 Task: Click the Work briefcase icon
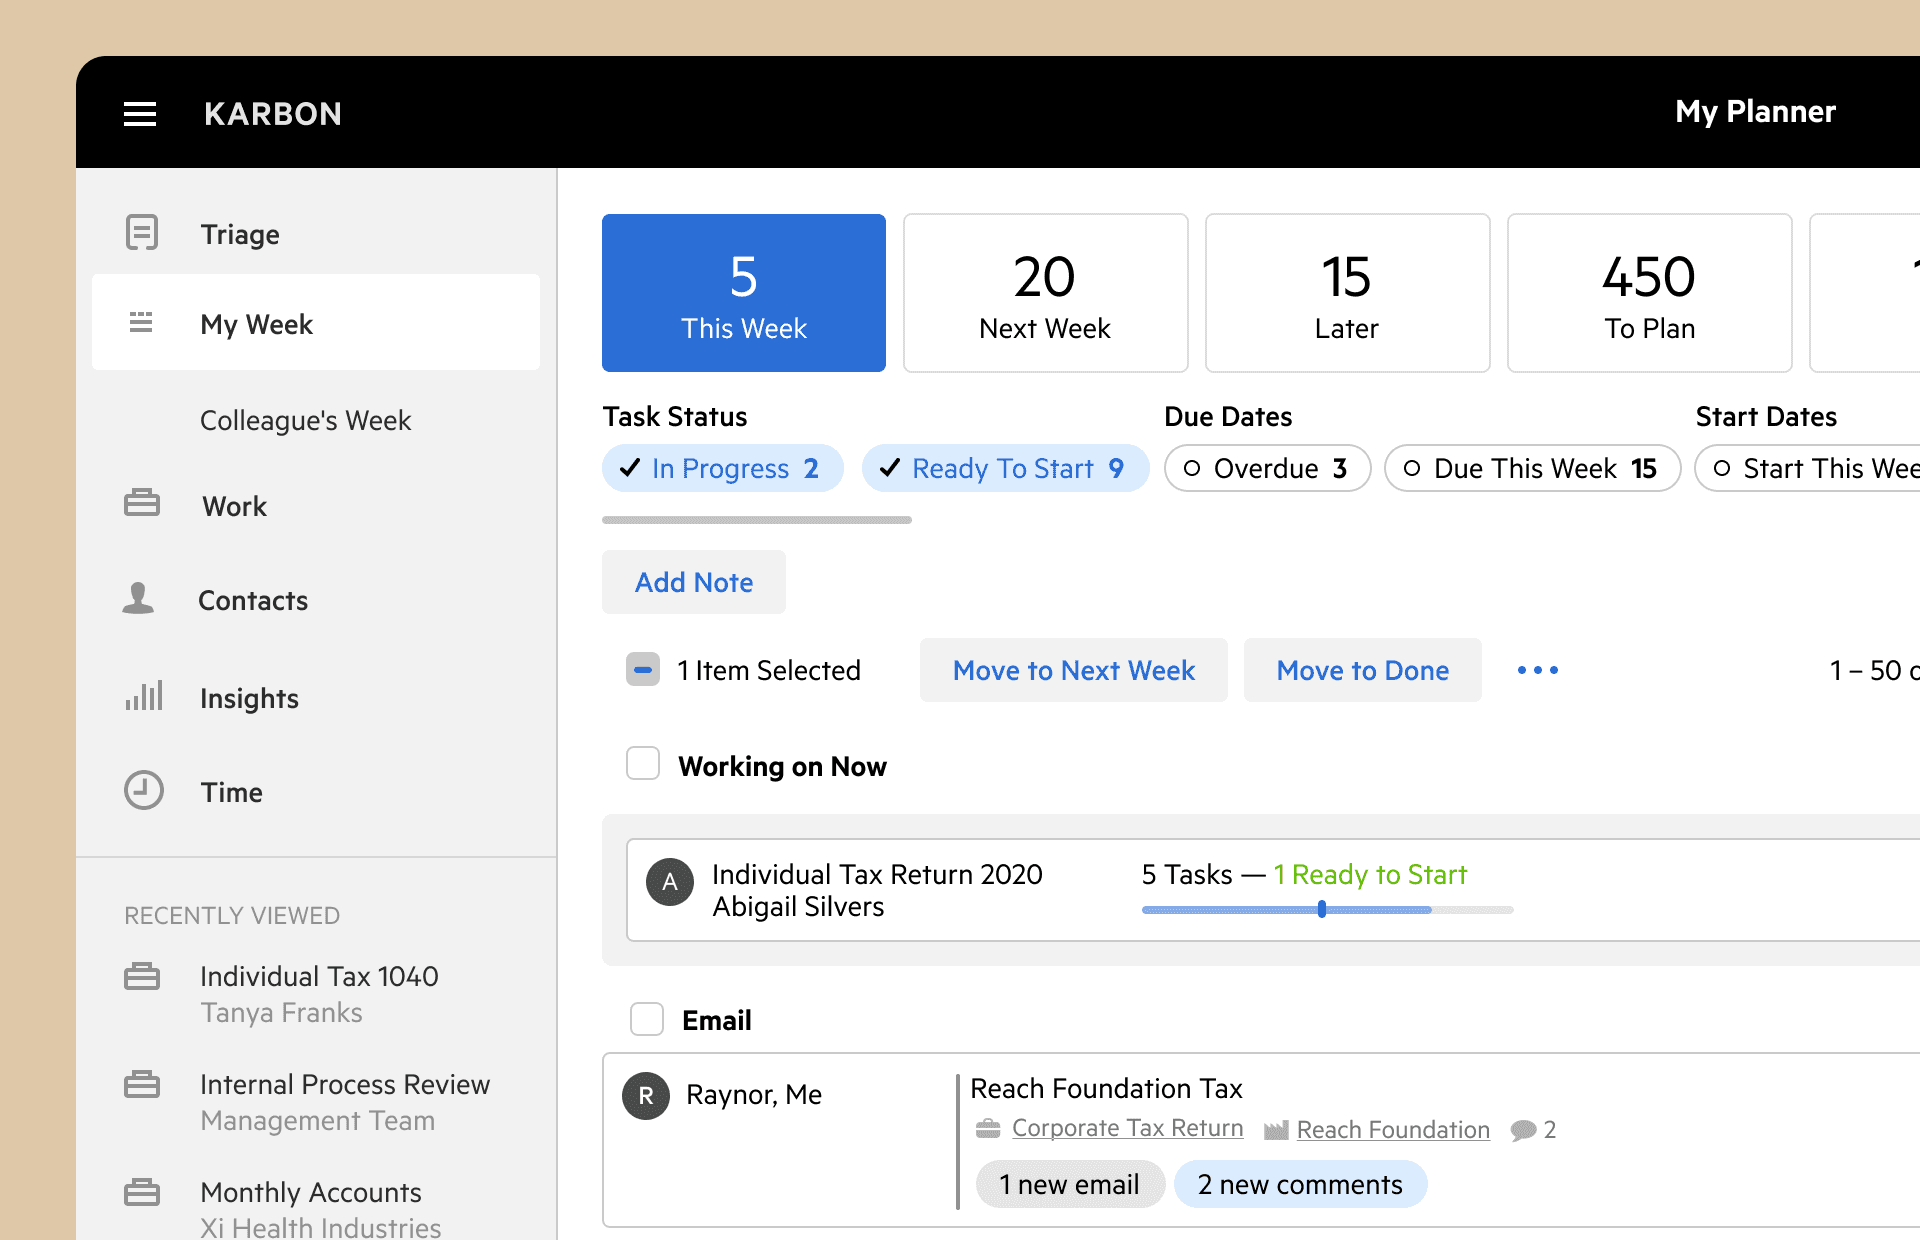coord(142,503)
